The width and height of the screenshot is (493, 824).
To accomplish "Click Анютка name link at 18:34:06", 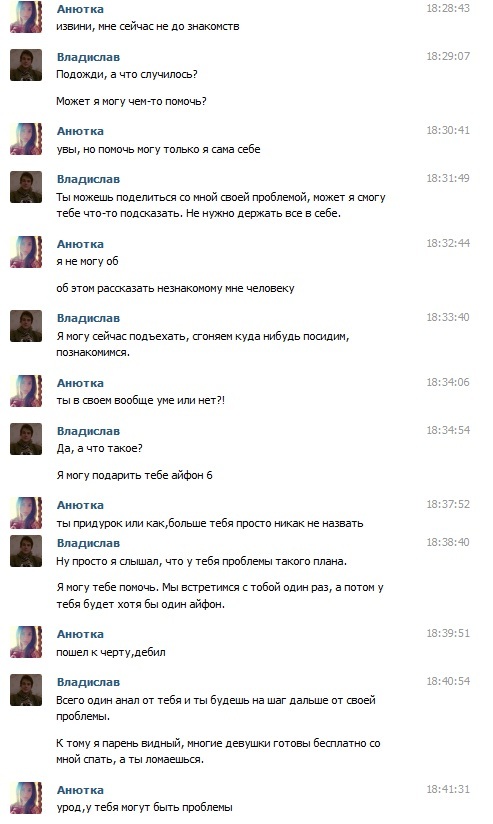I will click(x=80, y=383).
